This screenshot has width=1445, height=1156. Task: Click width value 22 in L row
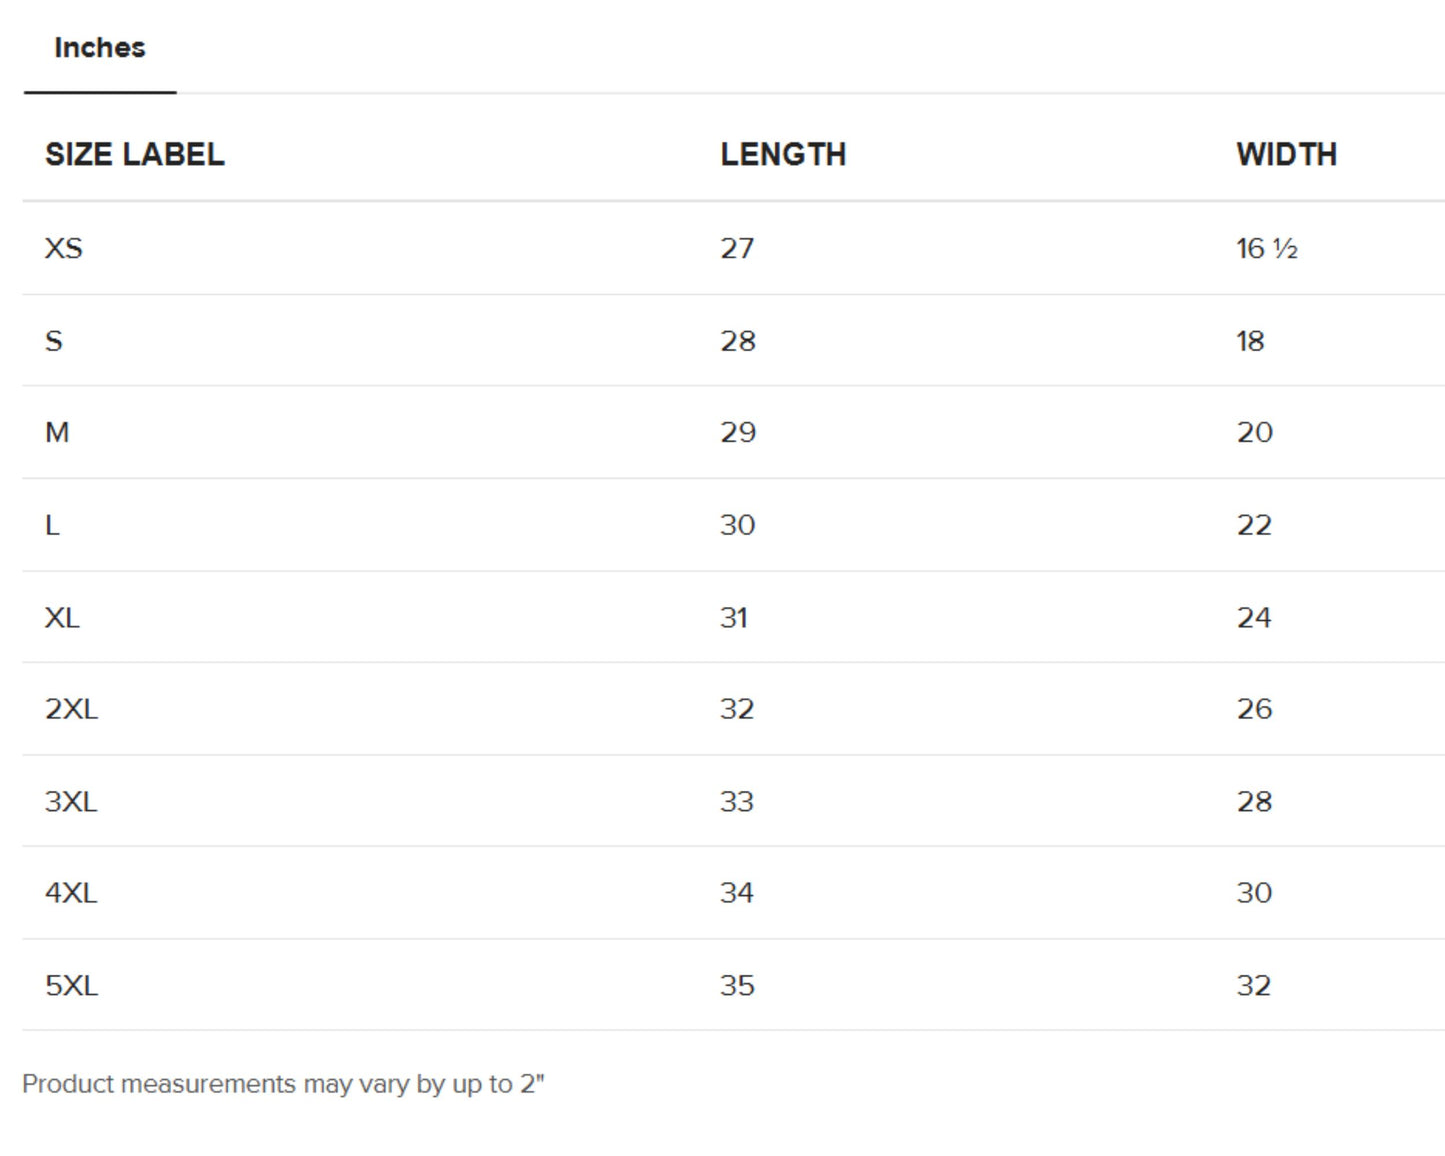[1254, 525]
